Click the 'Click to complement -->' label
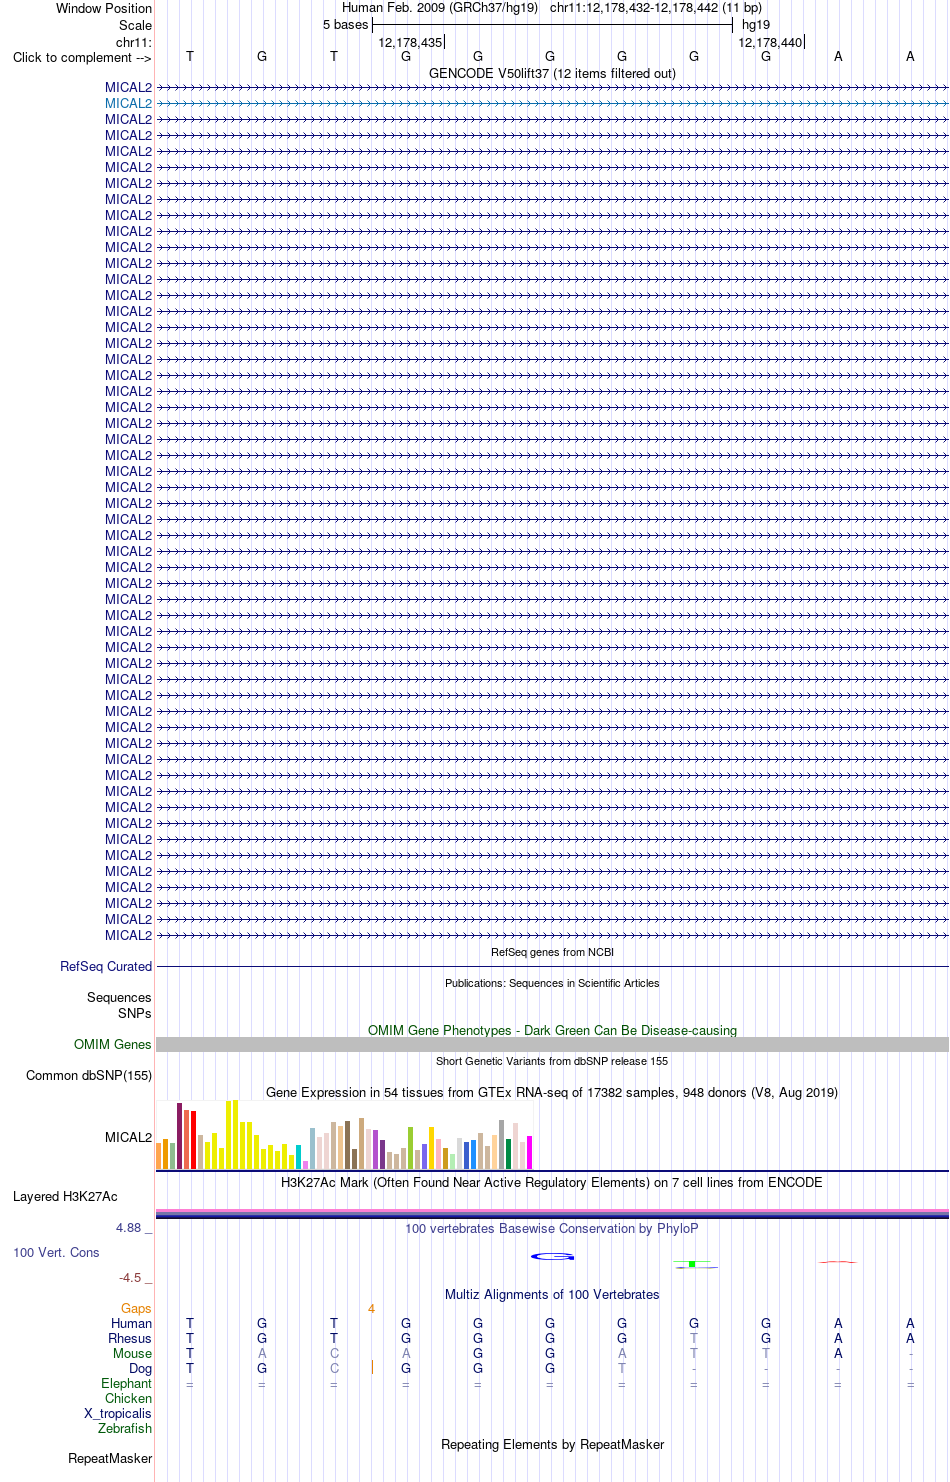The height and width of the screenshot is (1482, 950). click(82, 57)
